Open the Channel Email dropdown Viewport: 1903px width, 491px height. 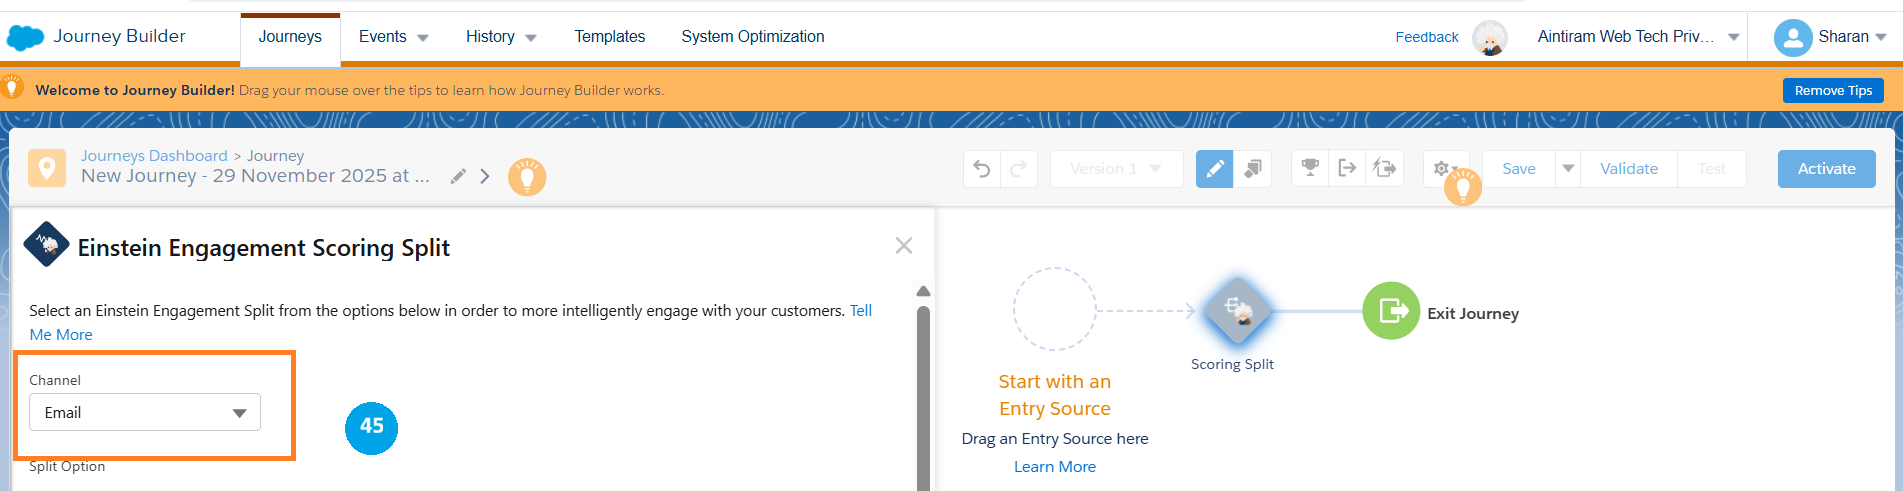145,412
